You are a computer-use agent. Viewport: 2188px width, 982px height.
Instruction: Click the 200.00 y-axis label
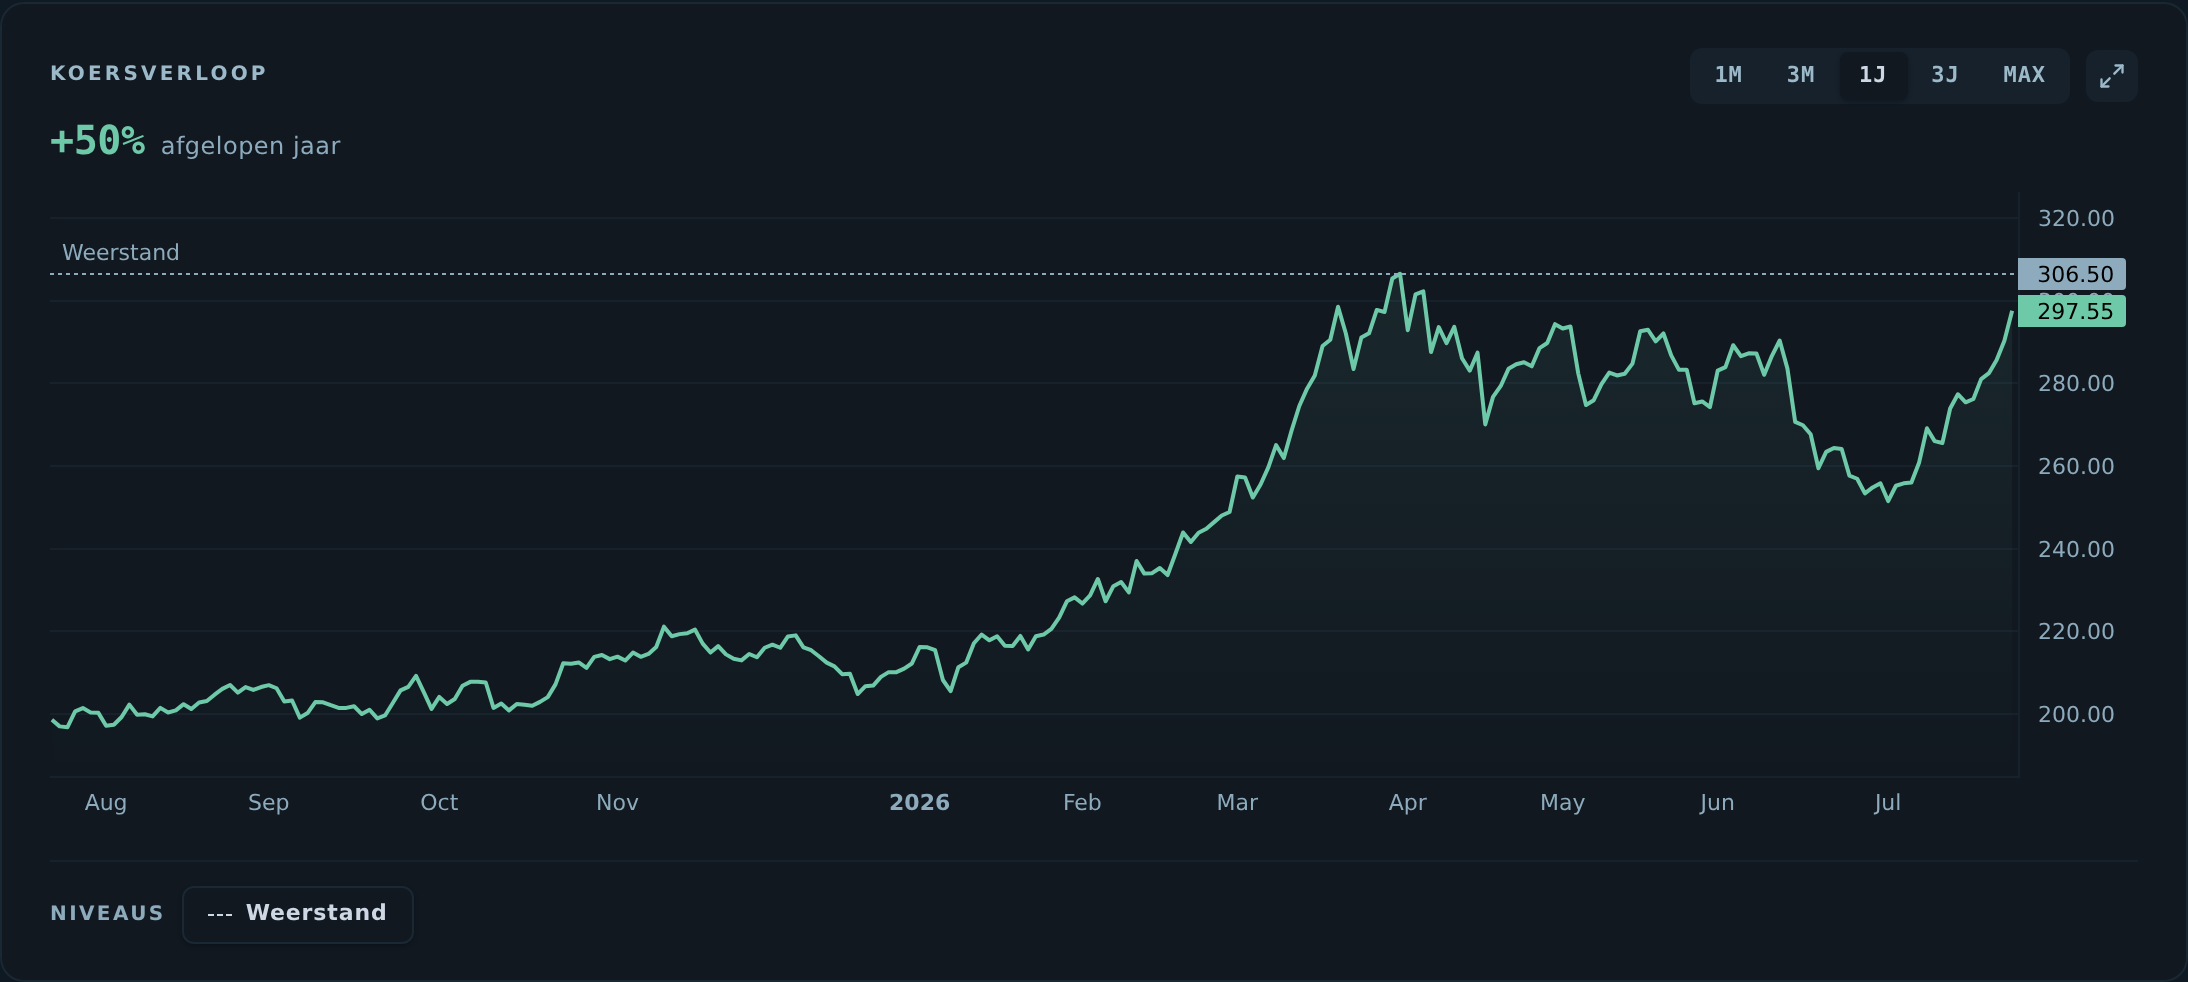(2076, 715)
